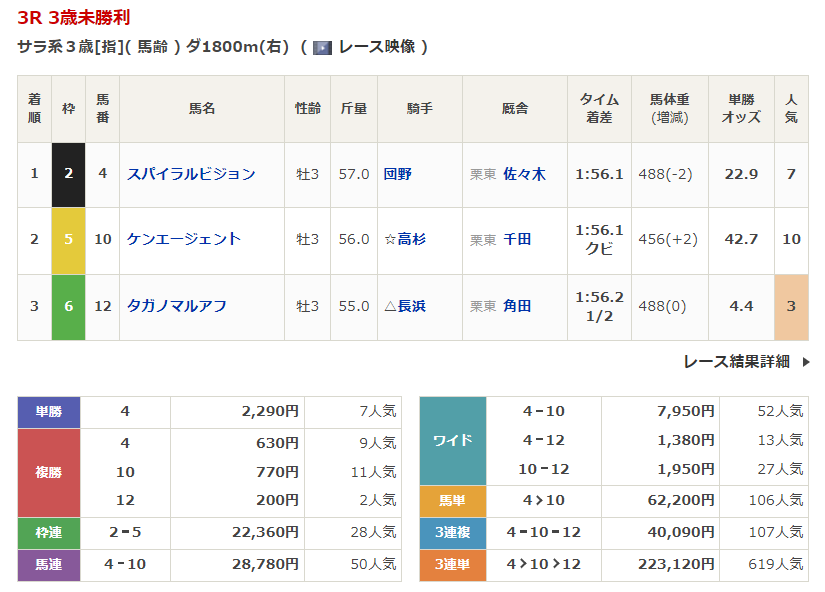This screenshot has width=825, height=592.
Task: Click the yellow frame number 5 box
Action: (69, 240)
